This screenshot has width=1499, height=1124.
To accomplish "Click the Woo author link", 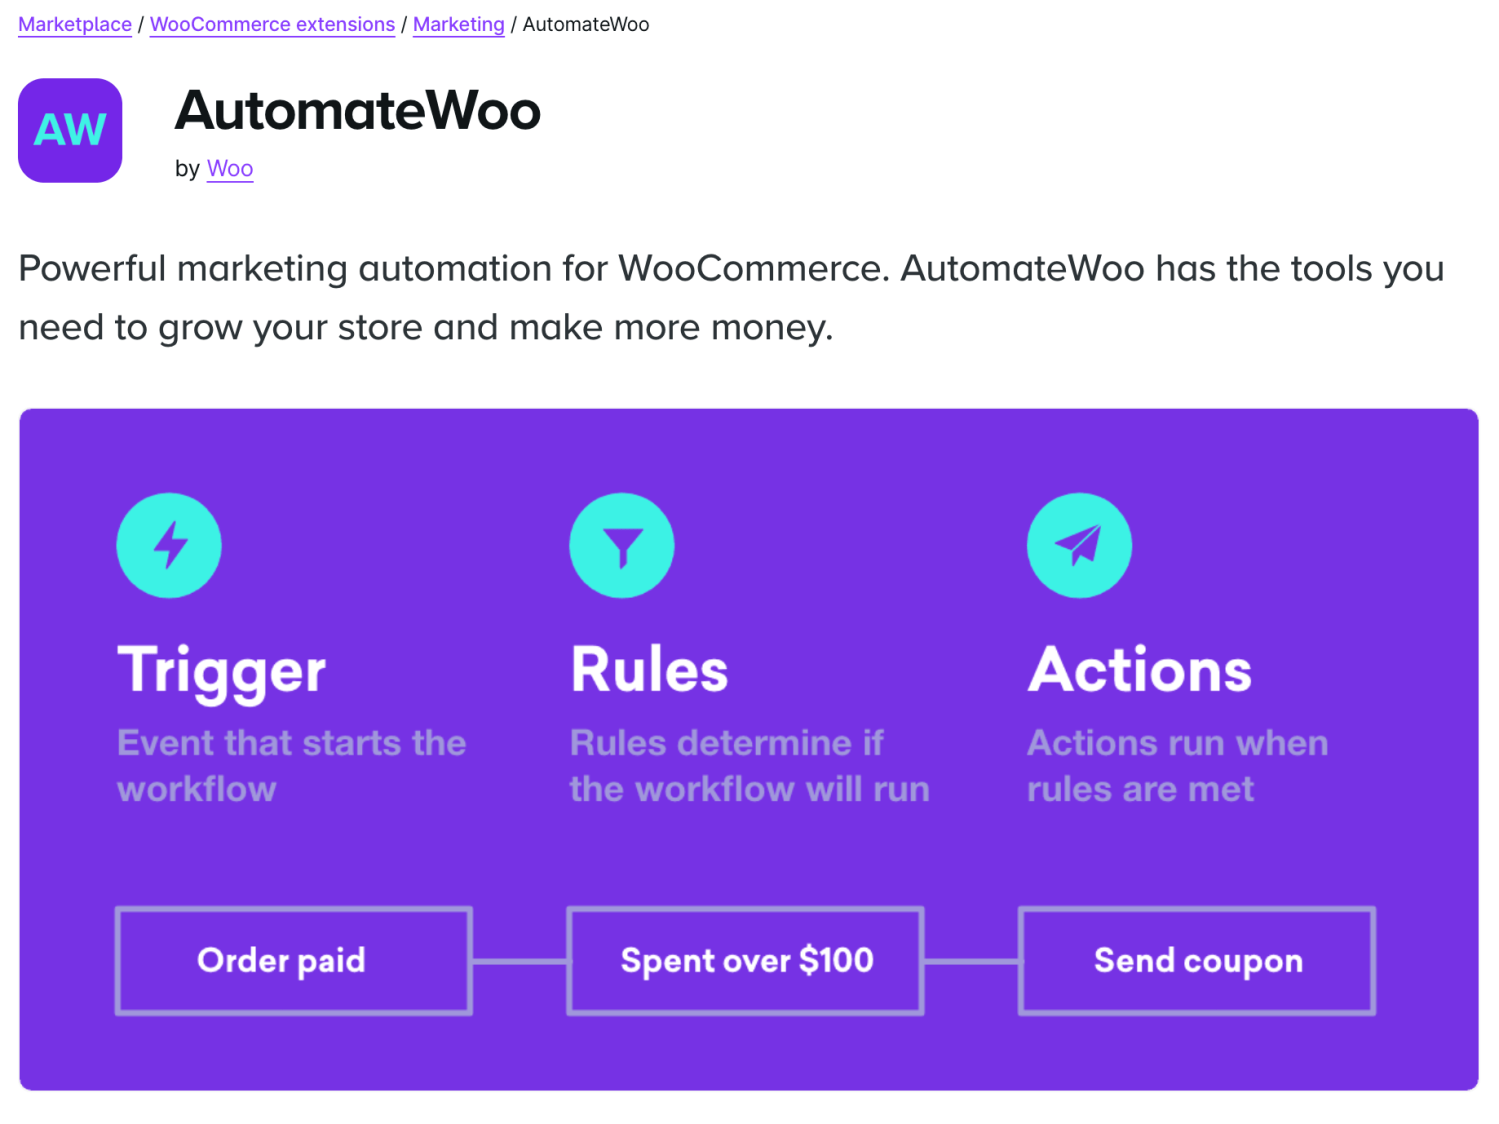I will click(x=229, y=168).
